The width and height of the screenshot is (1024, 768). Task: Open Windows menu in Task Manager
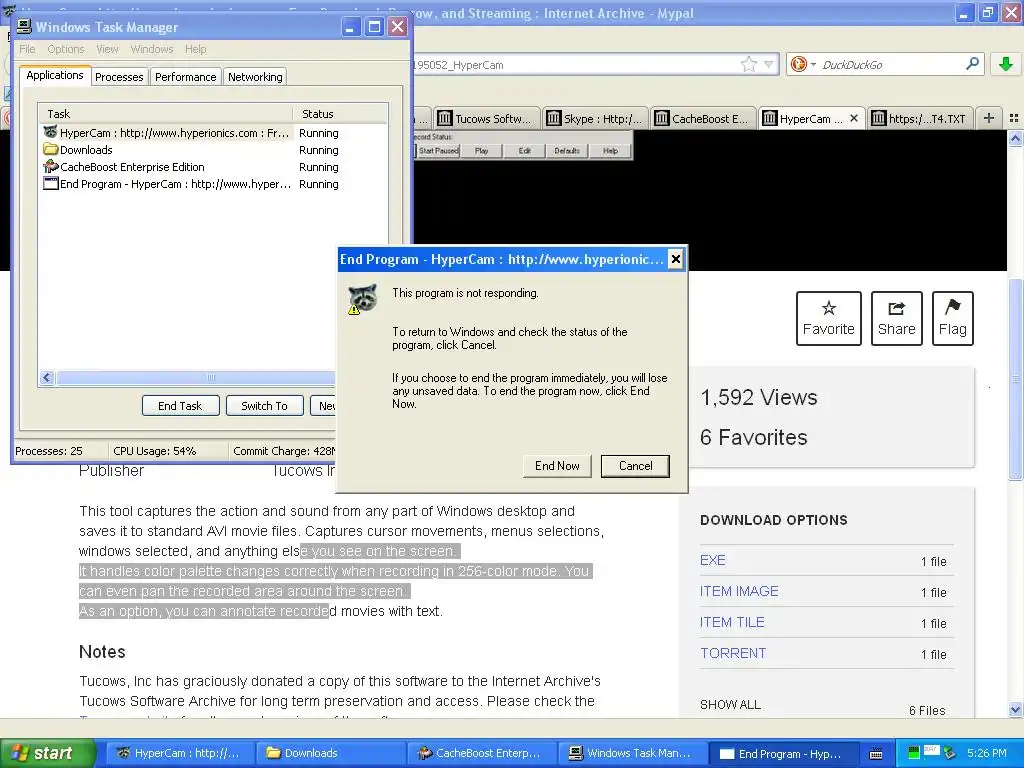coord(152,49)
